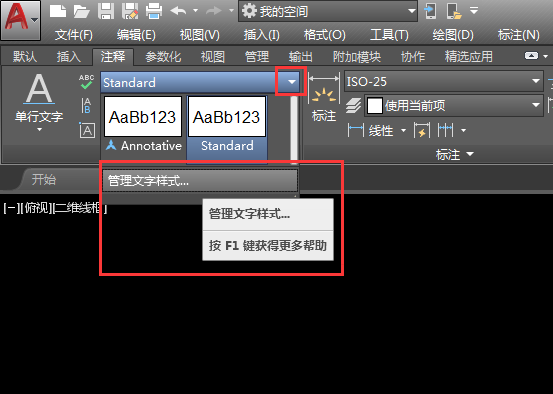
Task: Click the Redo arrow icon
Action: (214, 11)
